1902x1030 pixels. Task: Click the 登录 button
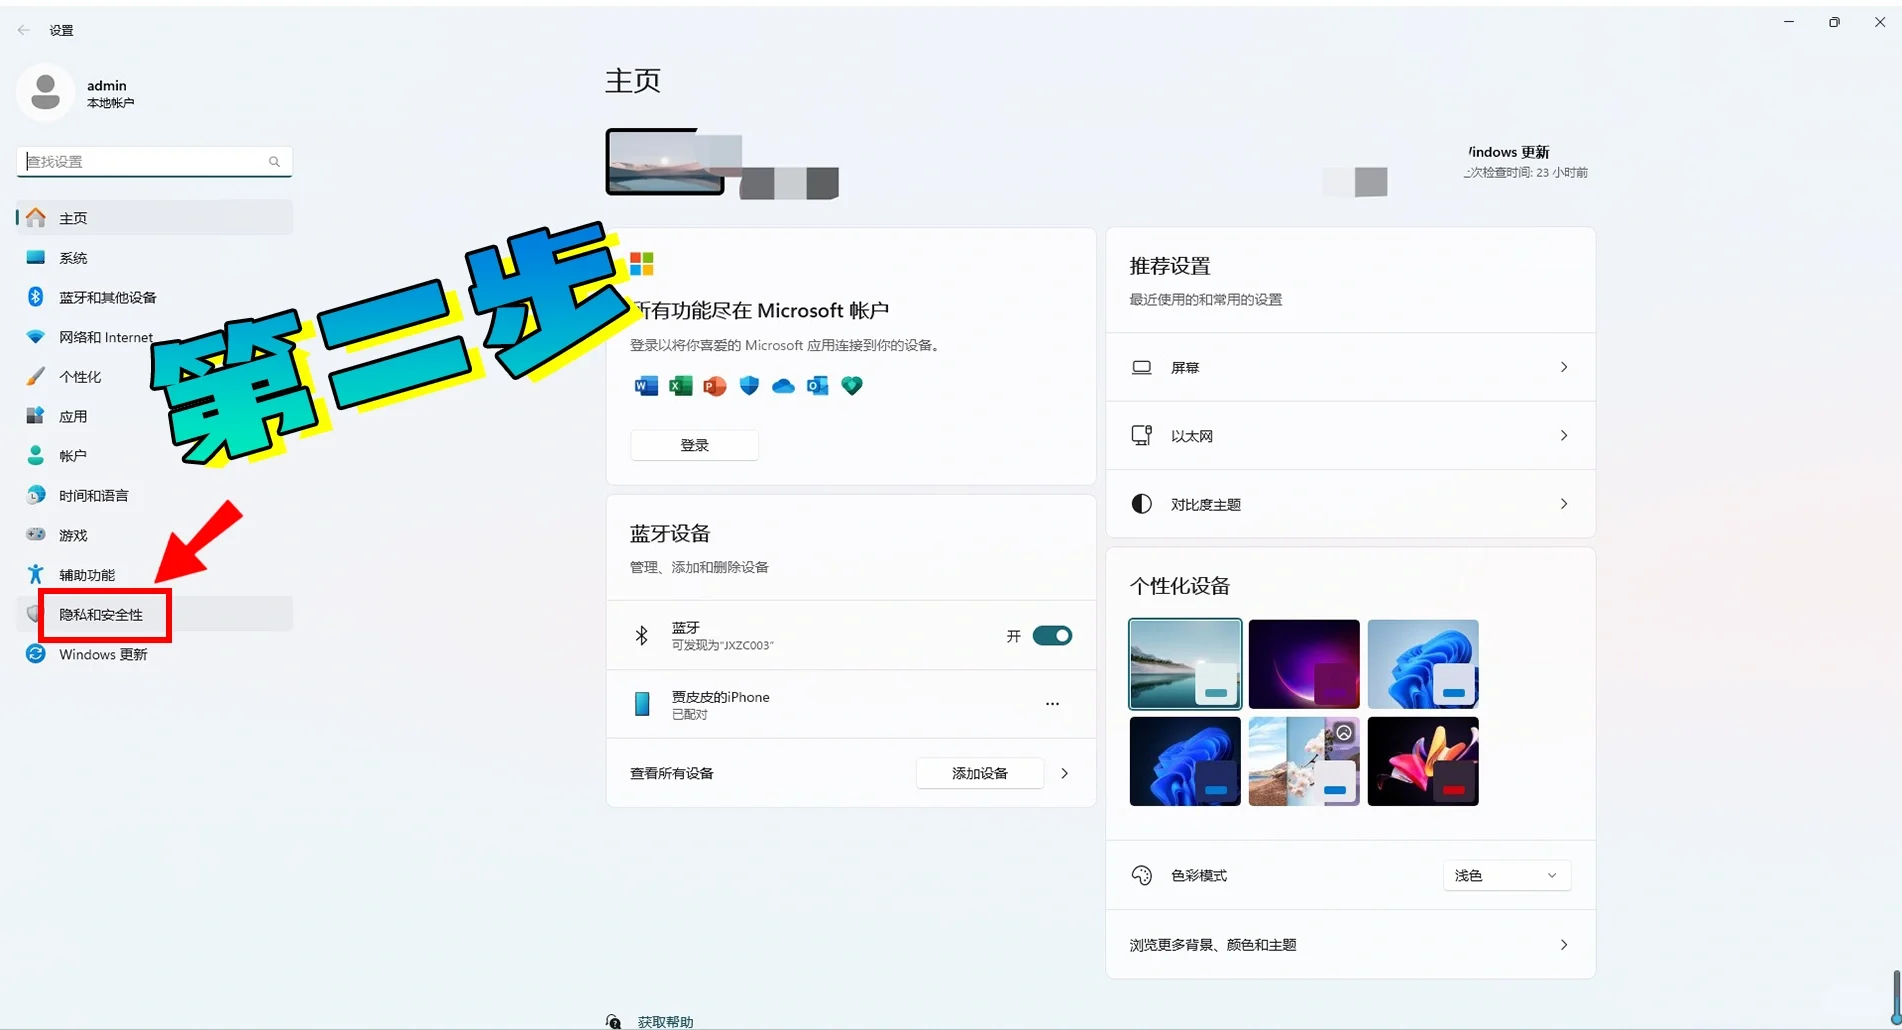click(x=694, y=445)
